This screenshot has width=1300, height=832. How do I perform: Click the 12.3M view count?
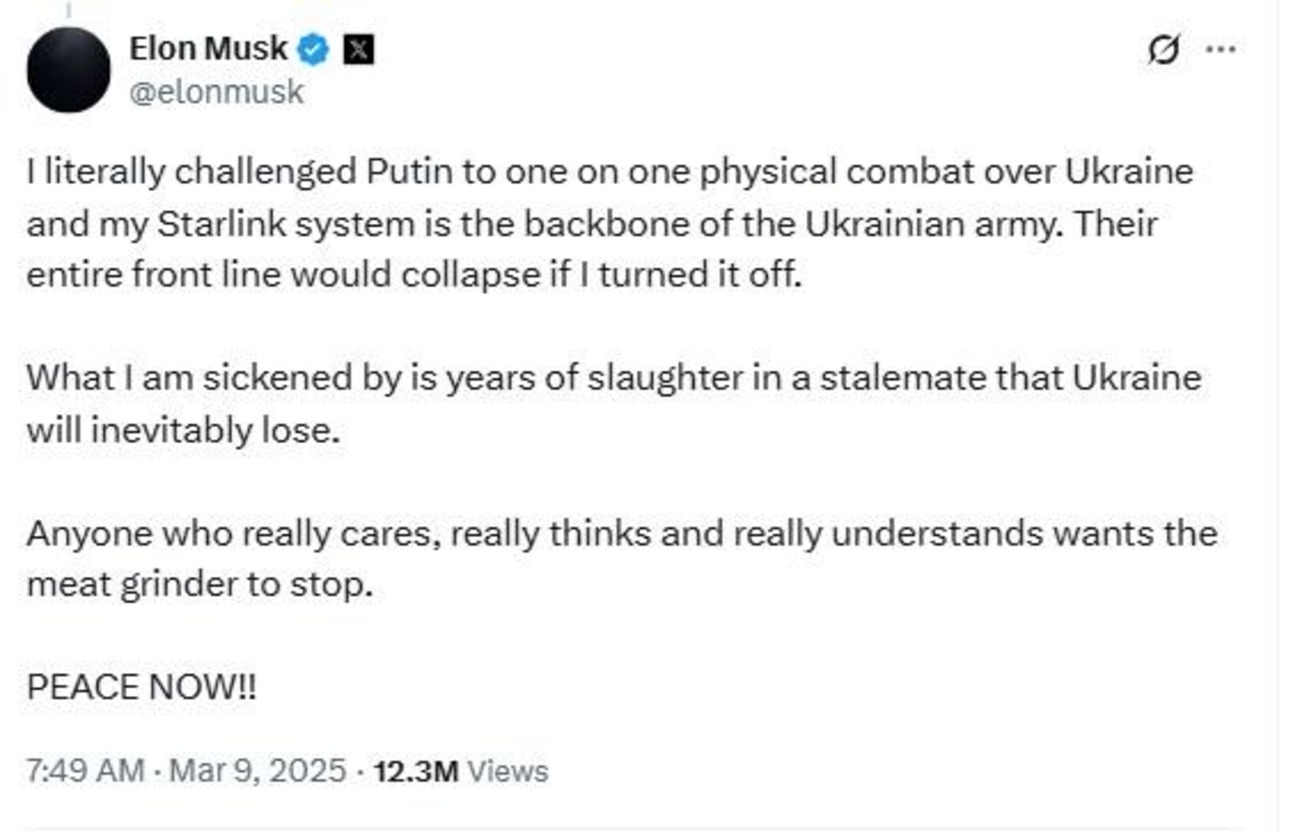(x=415, y=772)
